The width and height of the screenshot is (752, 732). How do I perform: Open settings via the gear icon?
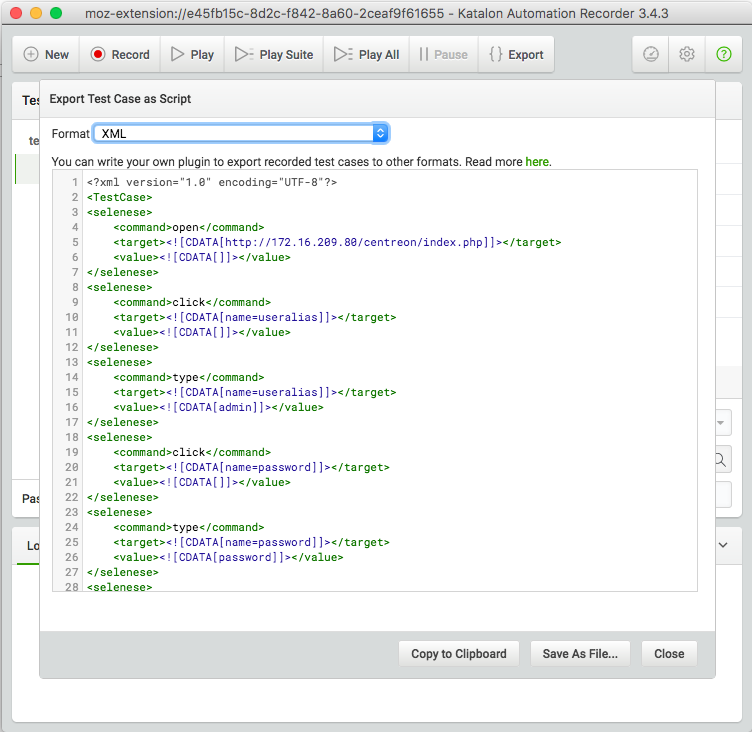tap(687, 55)
